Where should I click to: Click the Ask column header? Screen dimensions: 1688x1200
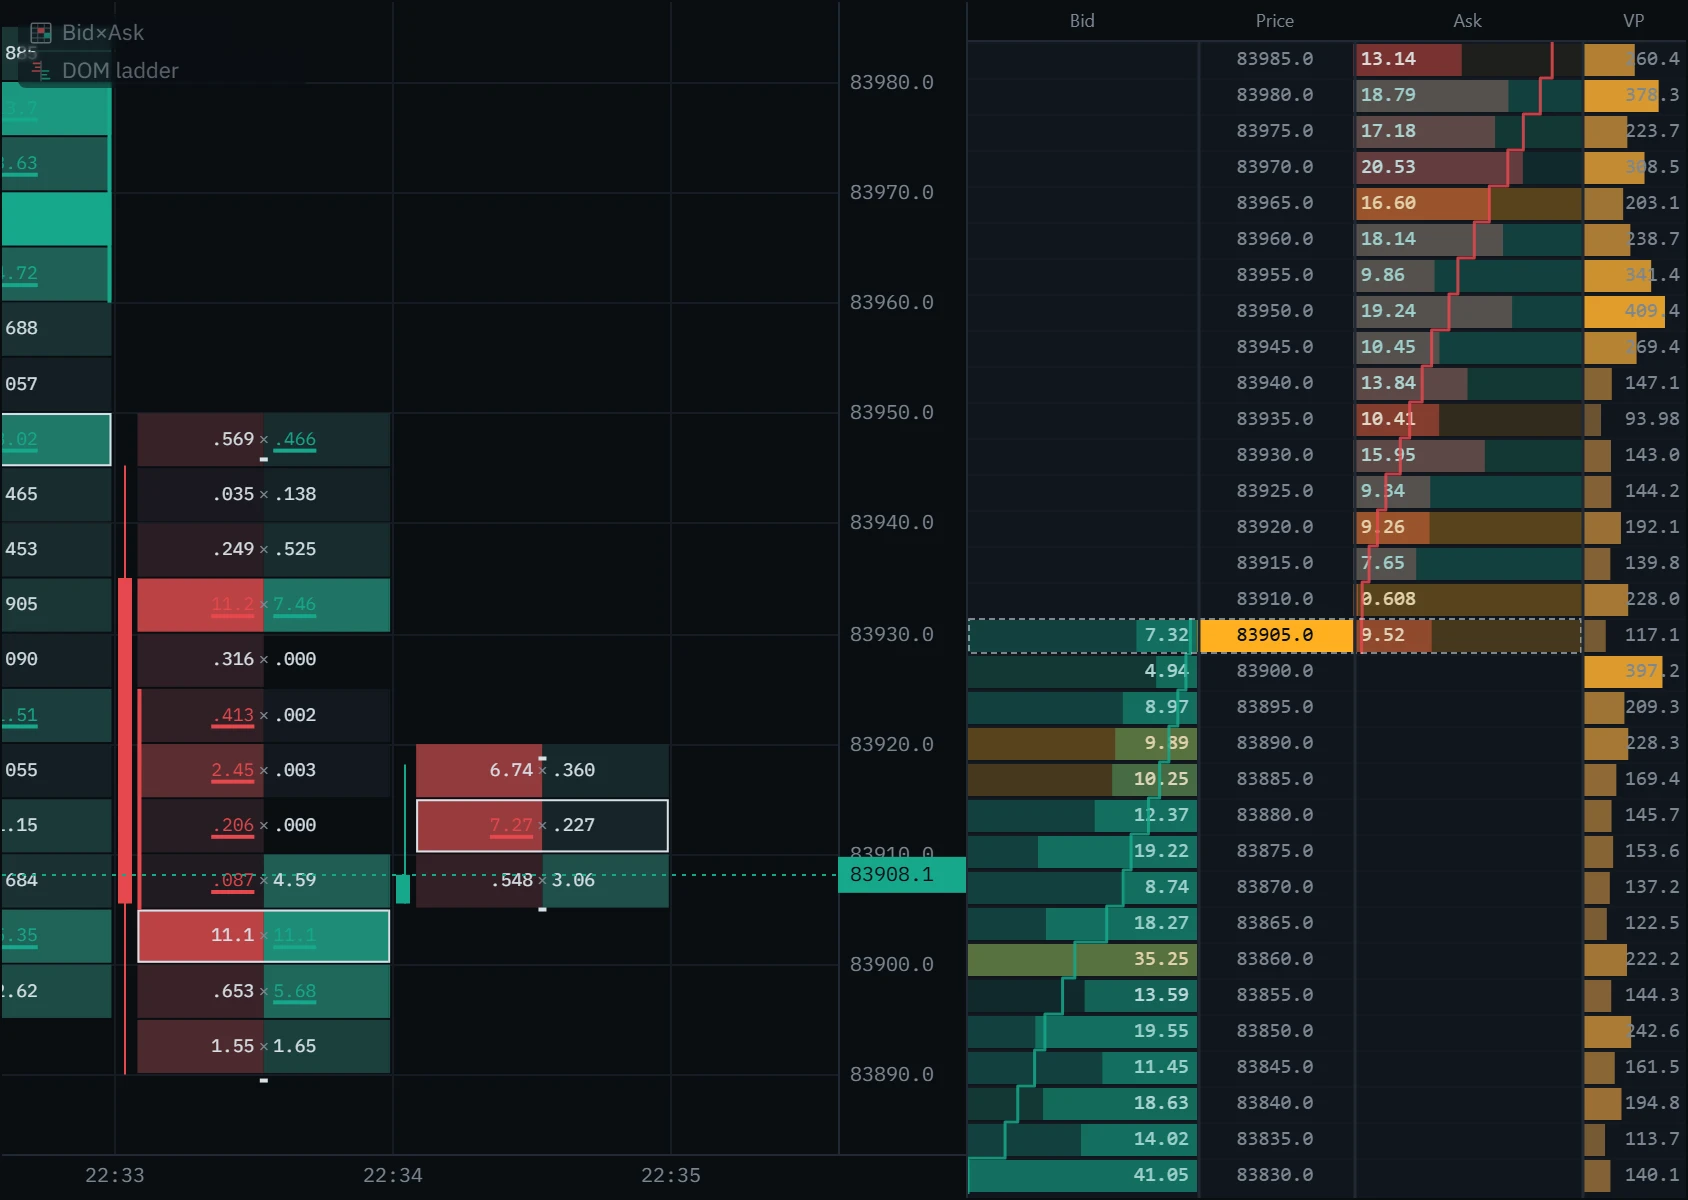click(x=1467, y=21)
